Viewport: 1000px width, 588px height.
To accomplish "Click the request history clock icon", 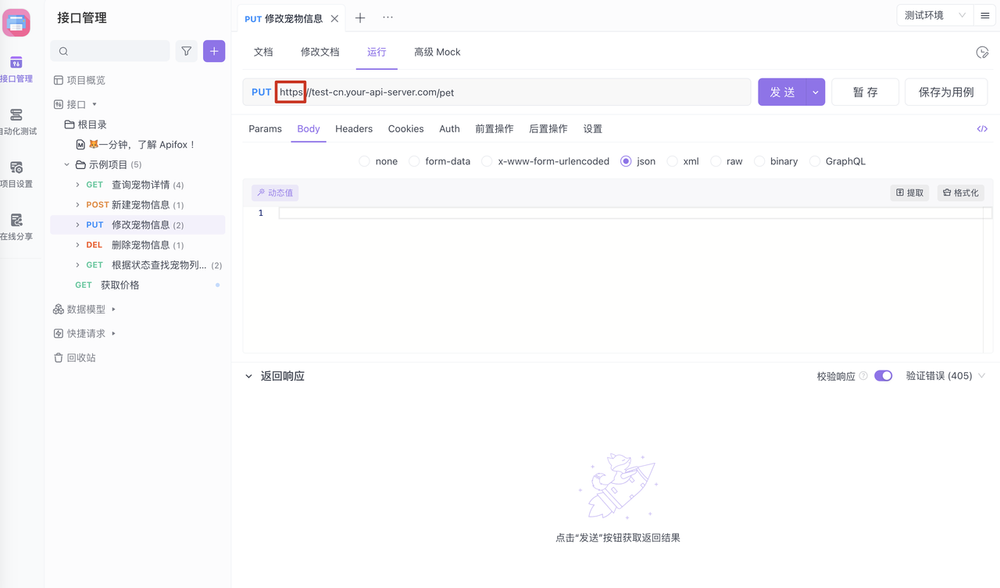I will coord(984,51).
